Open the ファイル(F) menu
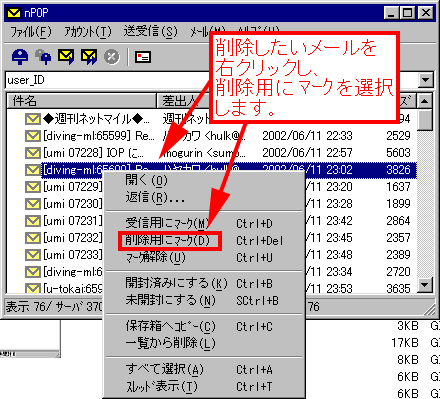Screen dimensions: 440x399 pos(31,32)
